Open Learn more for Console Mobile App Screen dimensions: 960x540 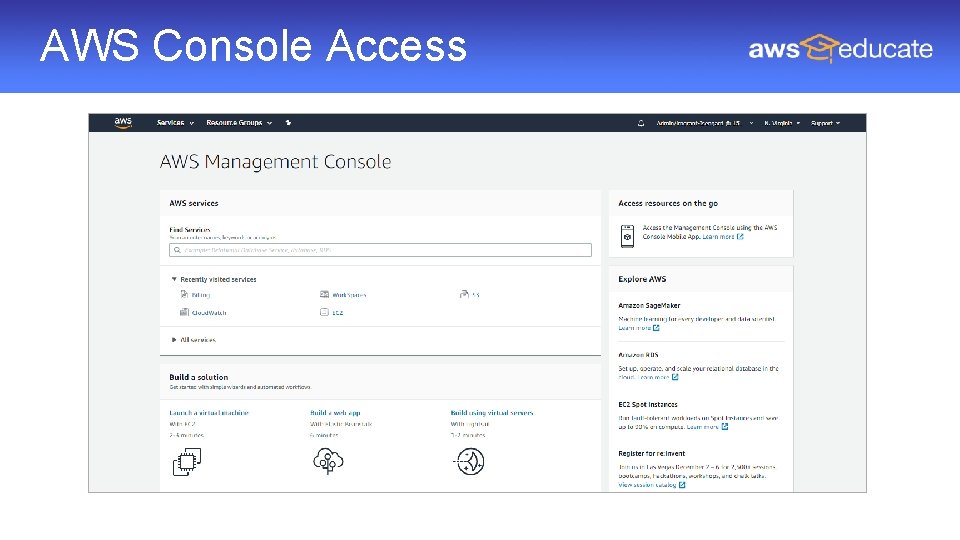pos(718,237)
